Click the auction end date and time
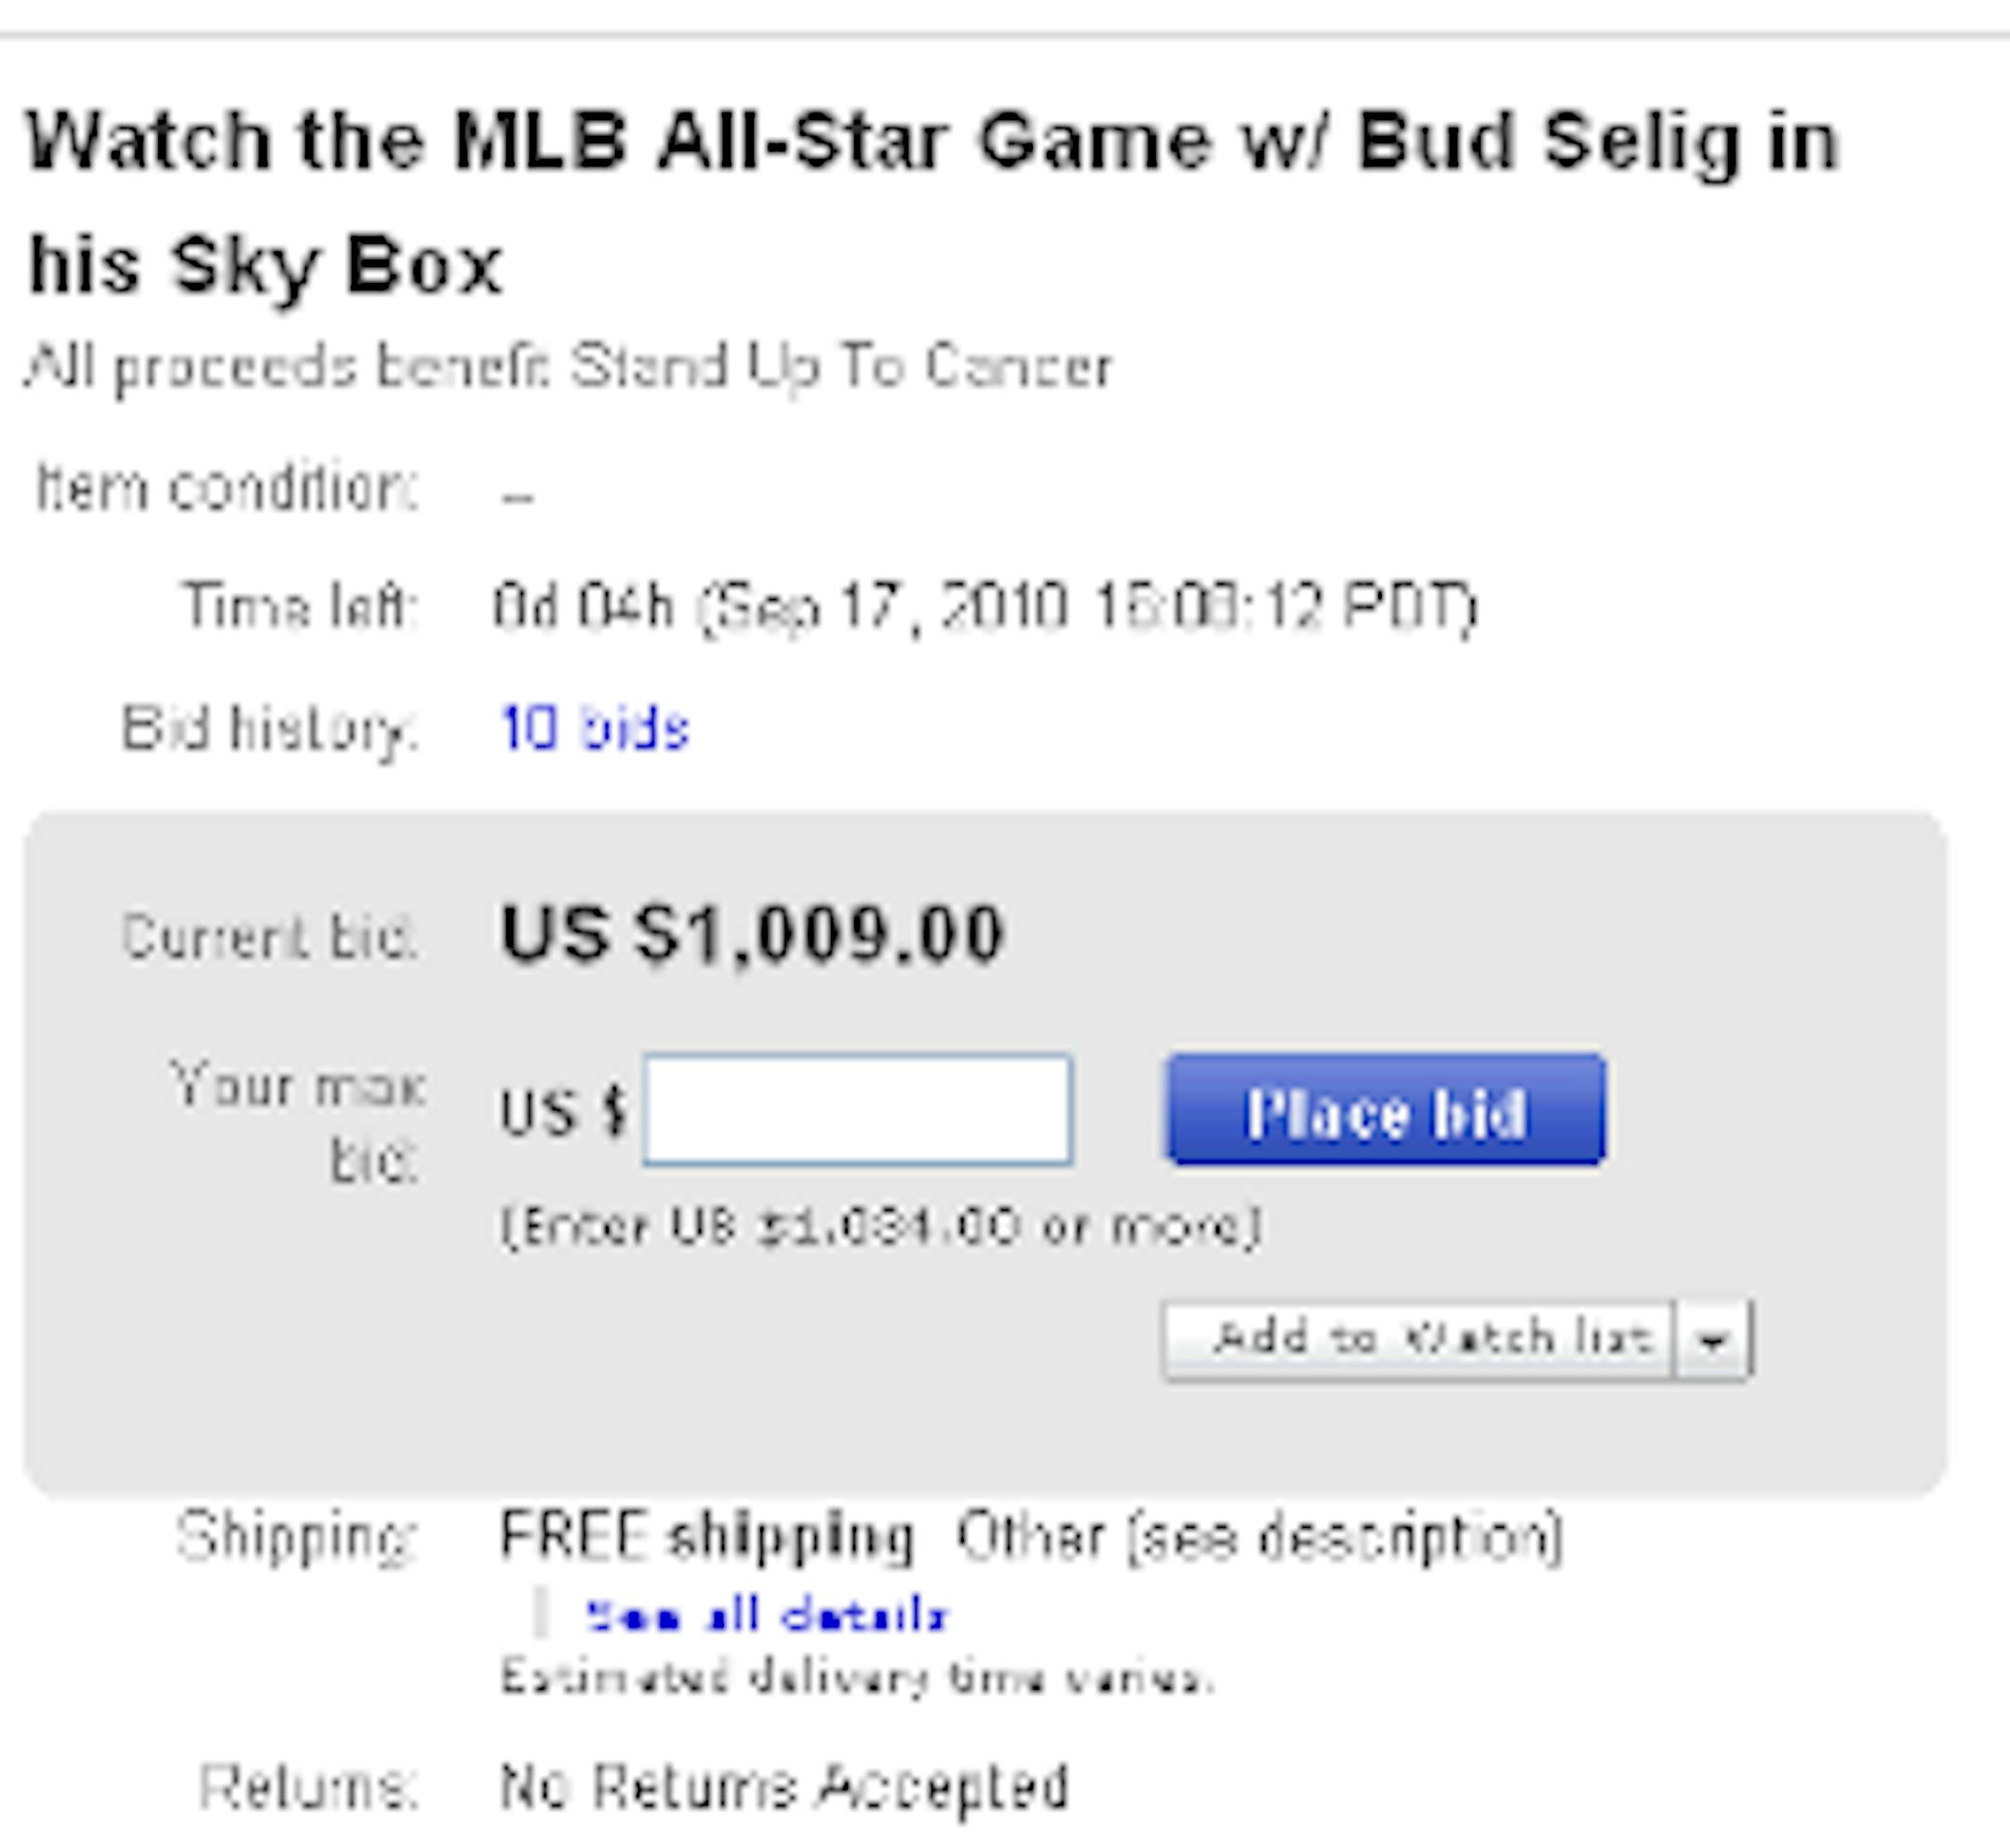2010x1848 pixels. 1085,606
